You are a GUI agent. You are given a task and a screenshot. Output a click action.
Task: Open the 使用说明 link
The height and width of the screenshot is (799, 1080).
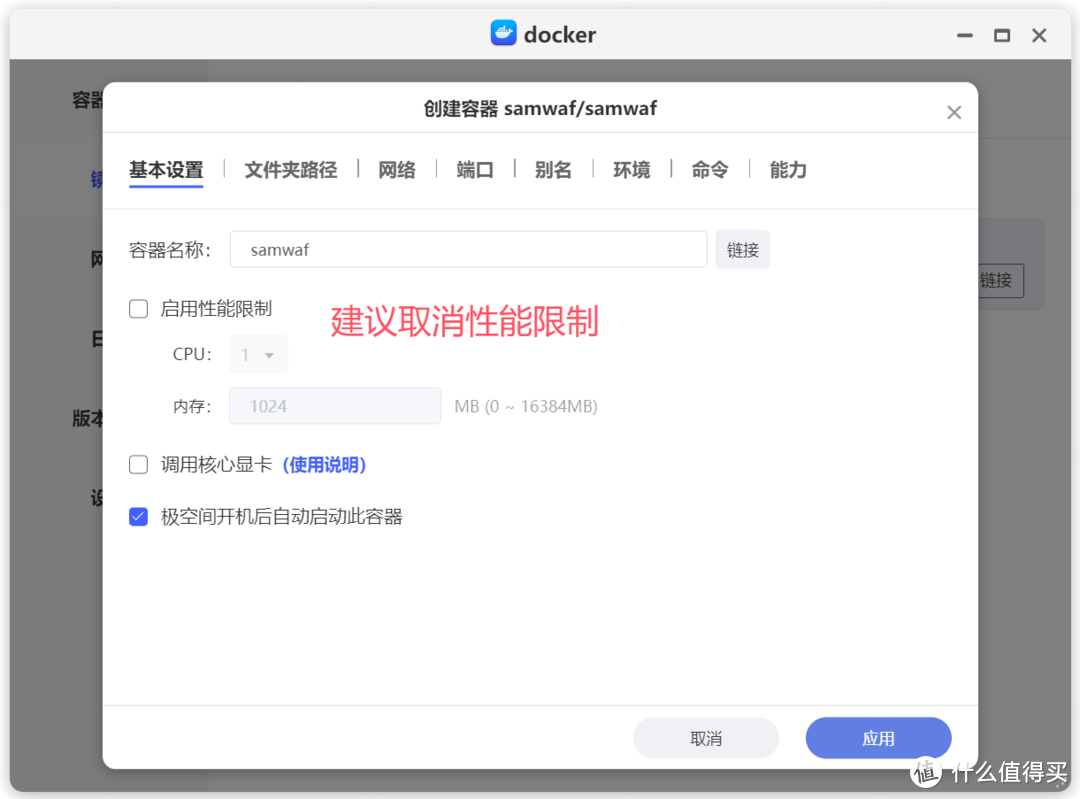(x=325, y=464)
